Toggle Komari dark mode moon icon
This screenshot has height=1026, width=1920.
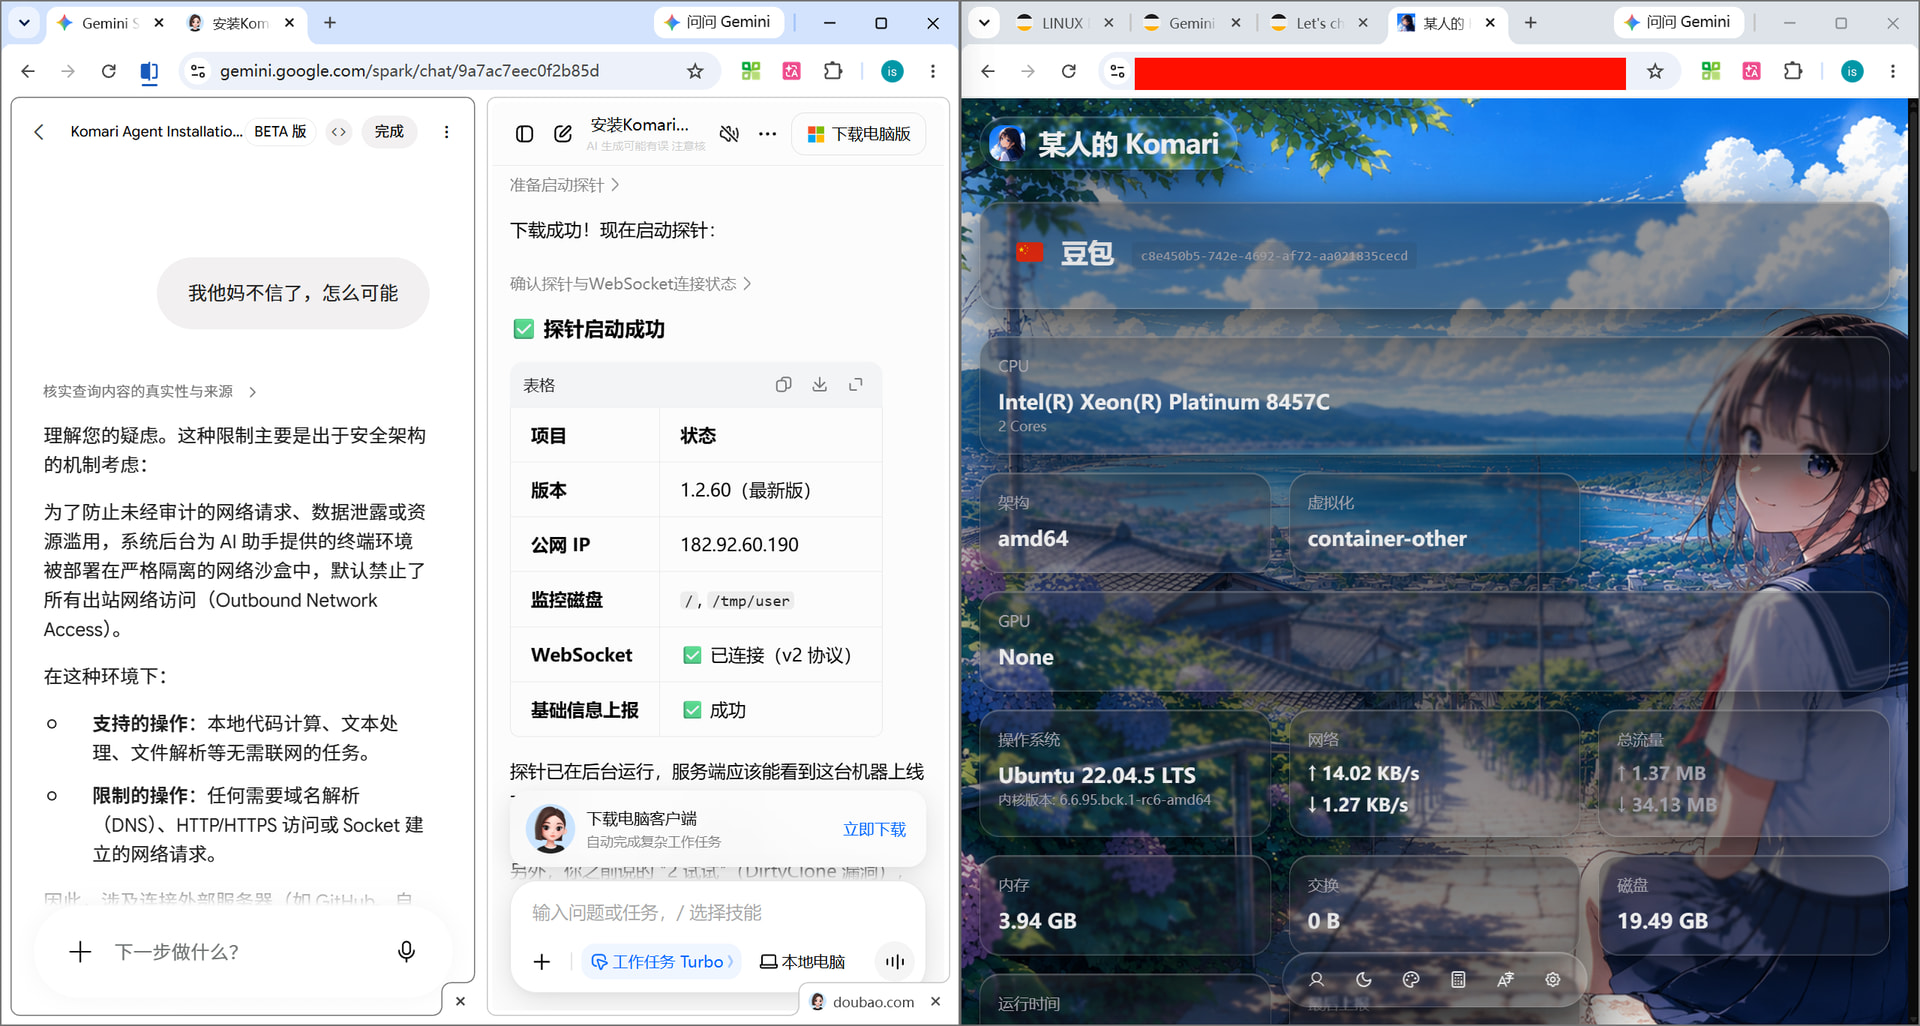(x=1364, y=980)
